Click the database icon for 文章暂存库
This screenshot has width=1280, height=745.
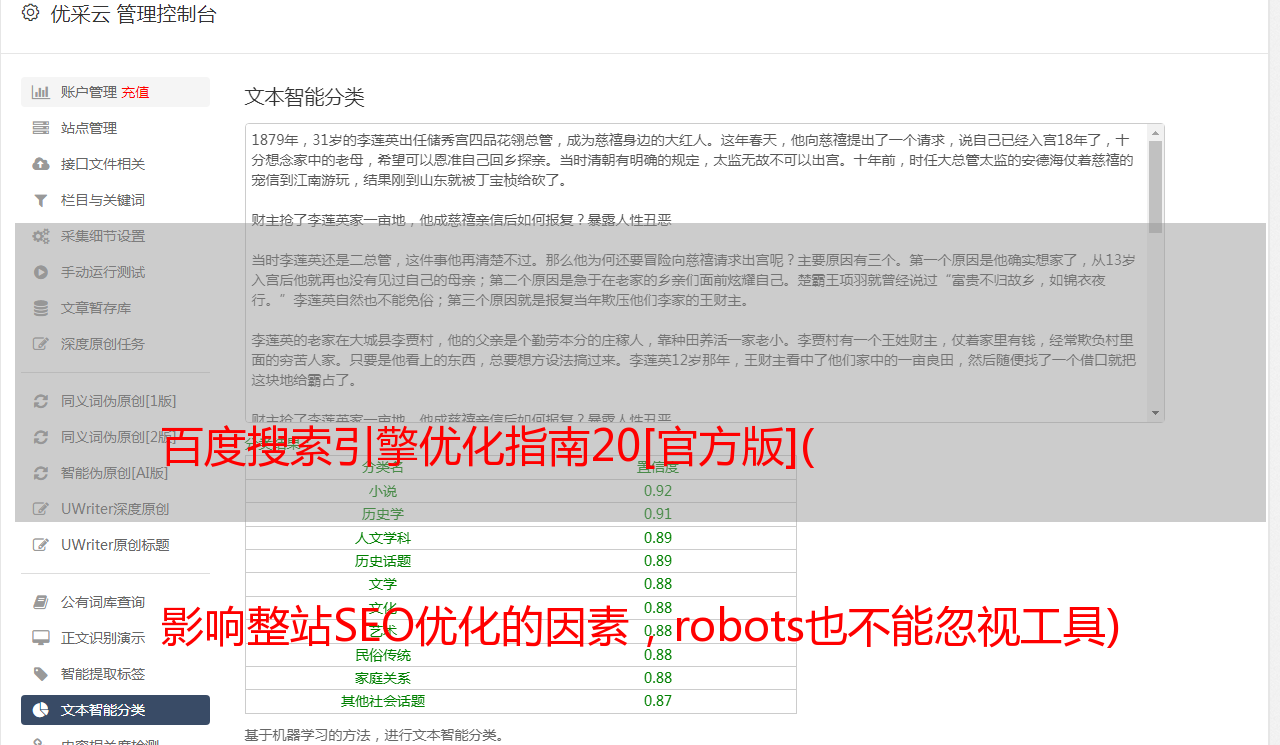40,308
